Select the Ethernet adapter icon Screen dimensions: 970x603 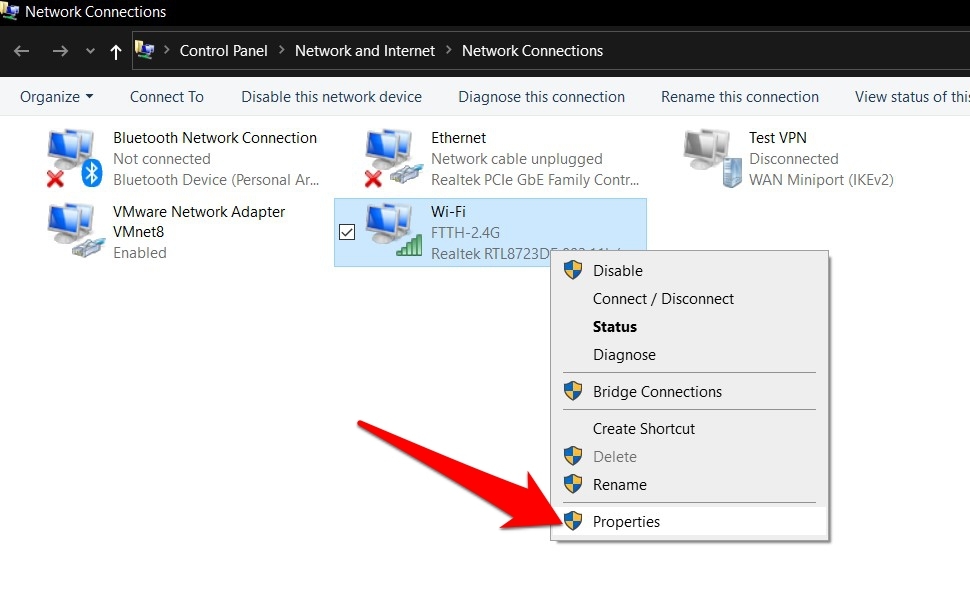tap(393, 158)
